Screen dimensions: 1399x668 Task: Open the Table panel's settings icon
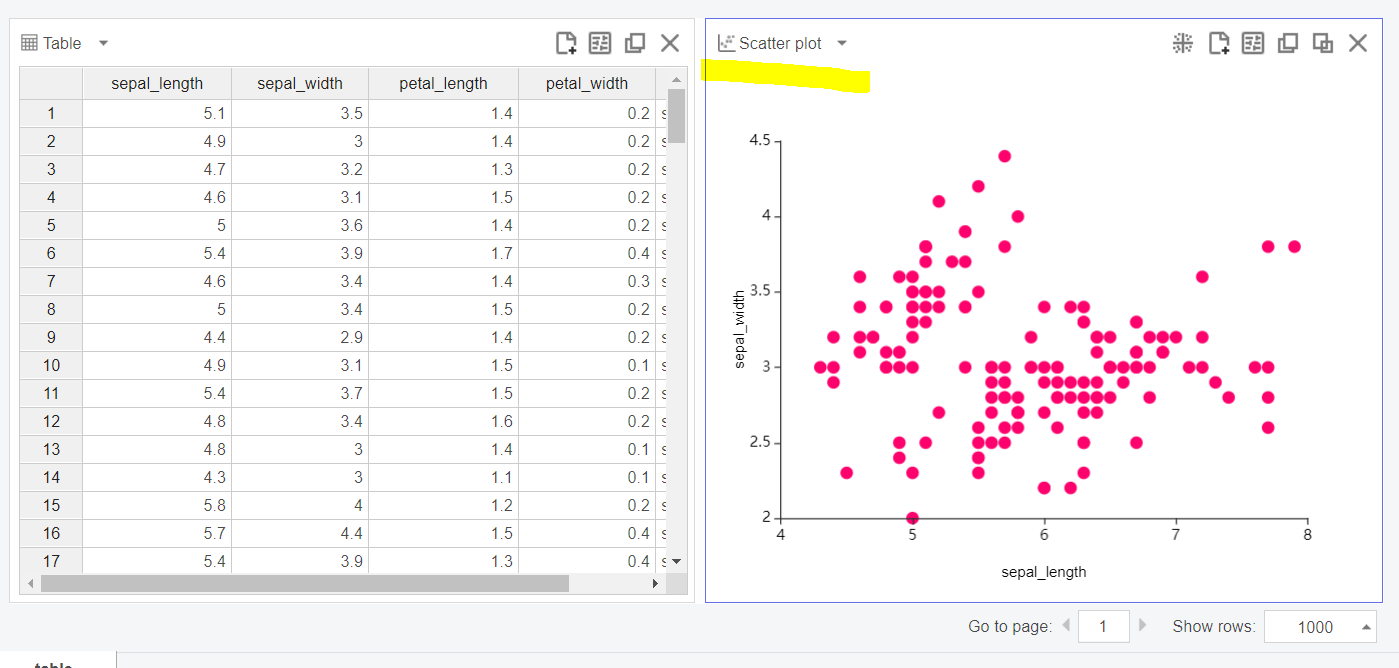600,43
